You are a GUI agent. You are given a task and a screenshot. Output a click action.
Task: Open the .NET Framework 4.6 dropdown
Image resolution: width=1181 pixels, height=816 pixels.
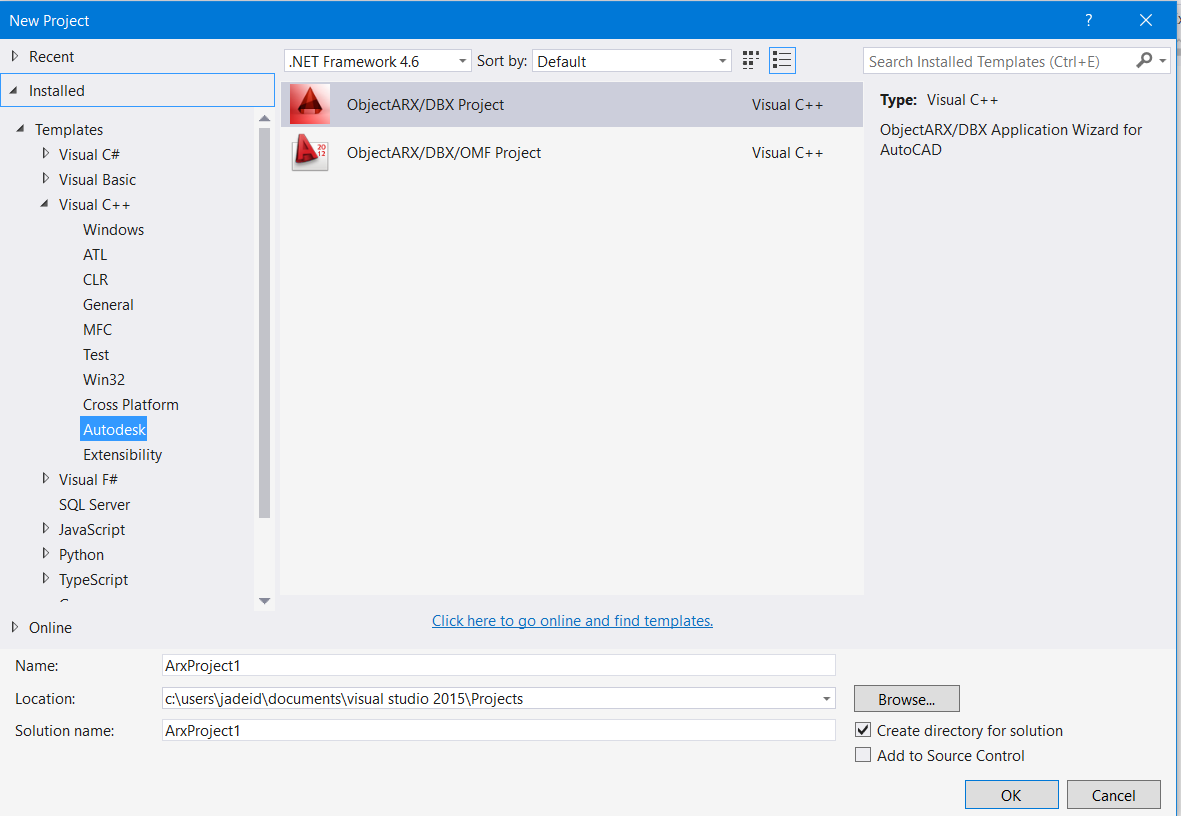click(462, 60)
